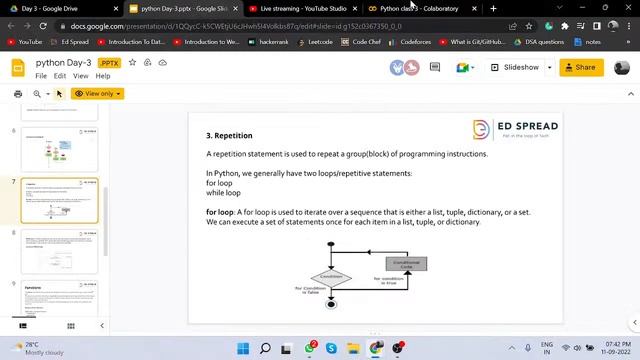Select slide 9 Functions thumbnail

click(x=60, y=298)
